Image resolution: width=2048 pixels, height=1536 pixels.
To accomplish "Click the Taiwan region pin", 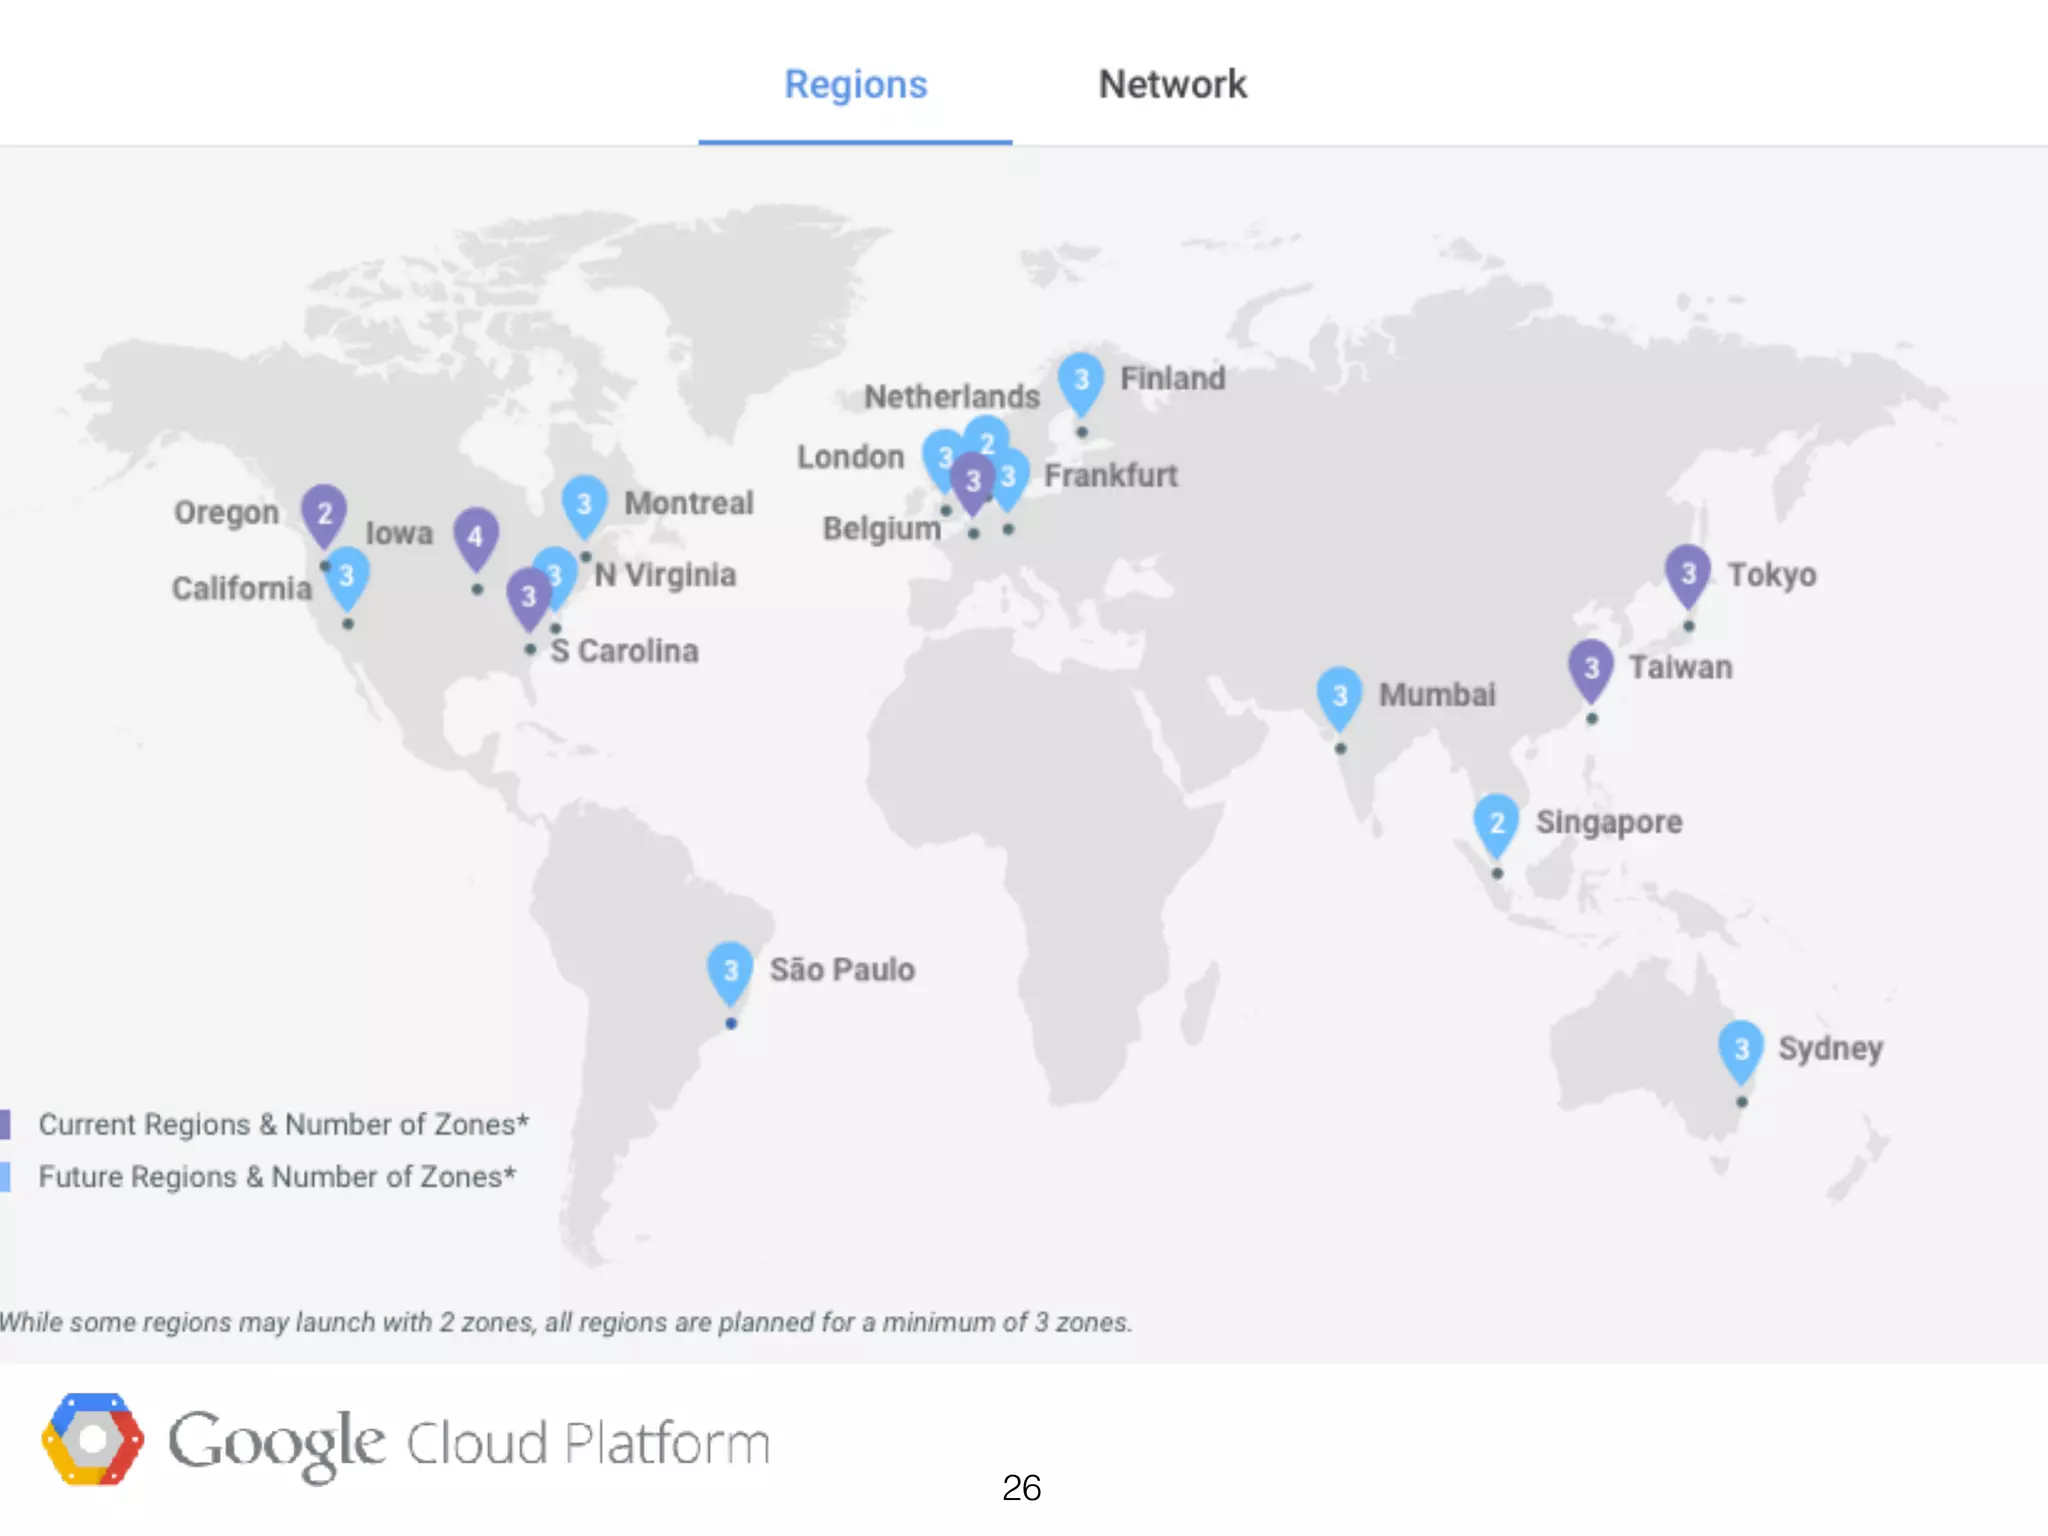I will [1591, 667].
